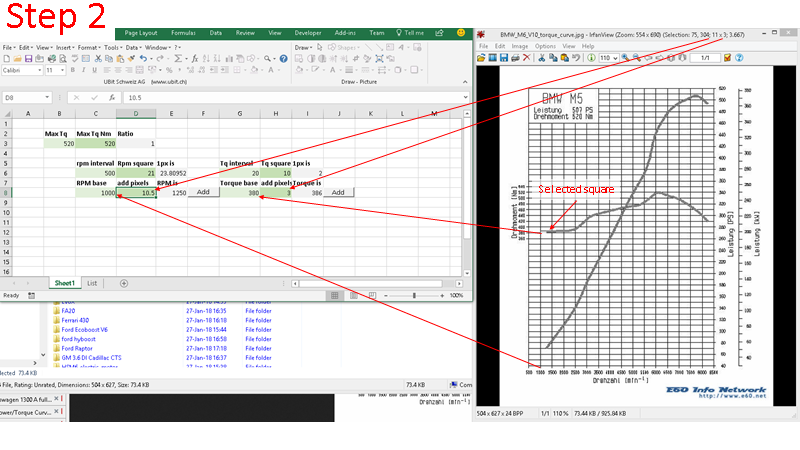Toggle Align Right in Excel formatting row
This screenshot has height=450, width=800.
129,70
